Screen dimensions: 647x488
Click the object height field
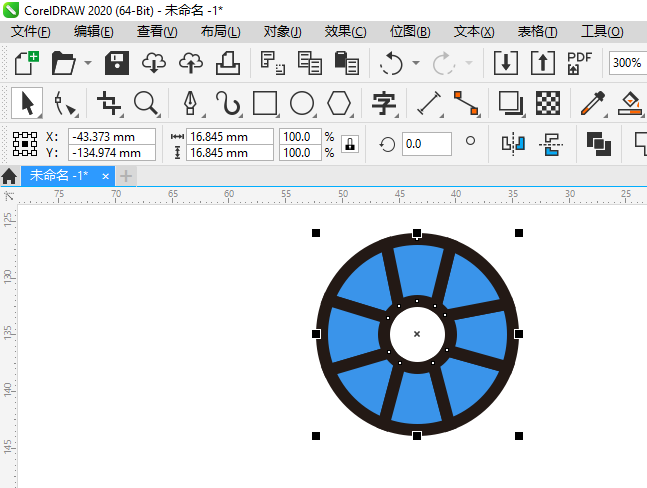230,153
